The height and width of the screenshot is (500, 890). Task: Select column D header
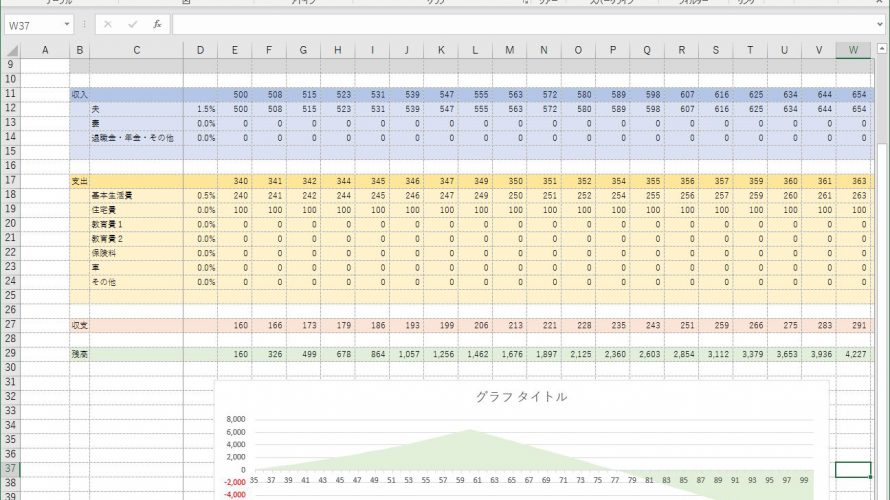coord(200,51)
